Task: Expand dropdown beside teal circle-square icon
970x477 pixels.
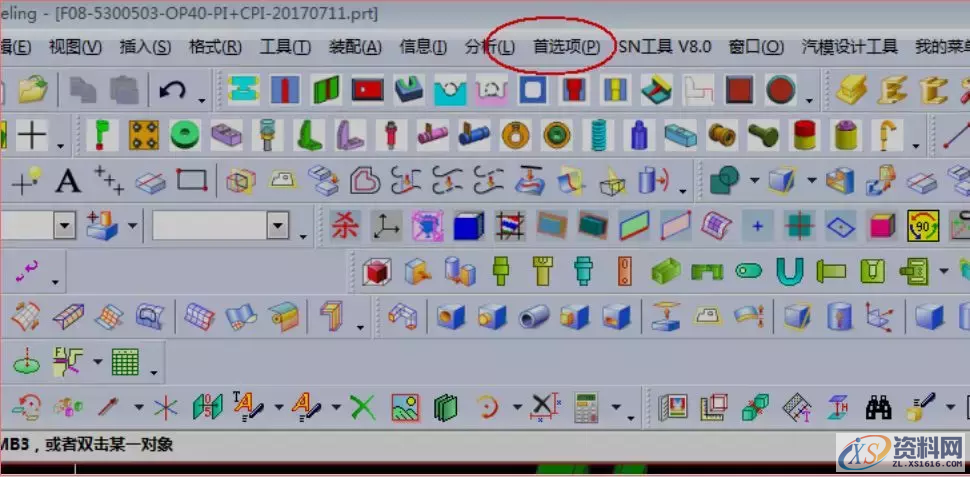Action: tap(754, 181)
